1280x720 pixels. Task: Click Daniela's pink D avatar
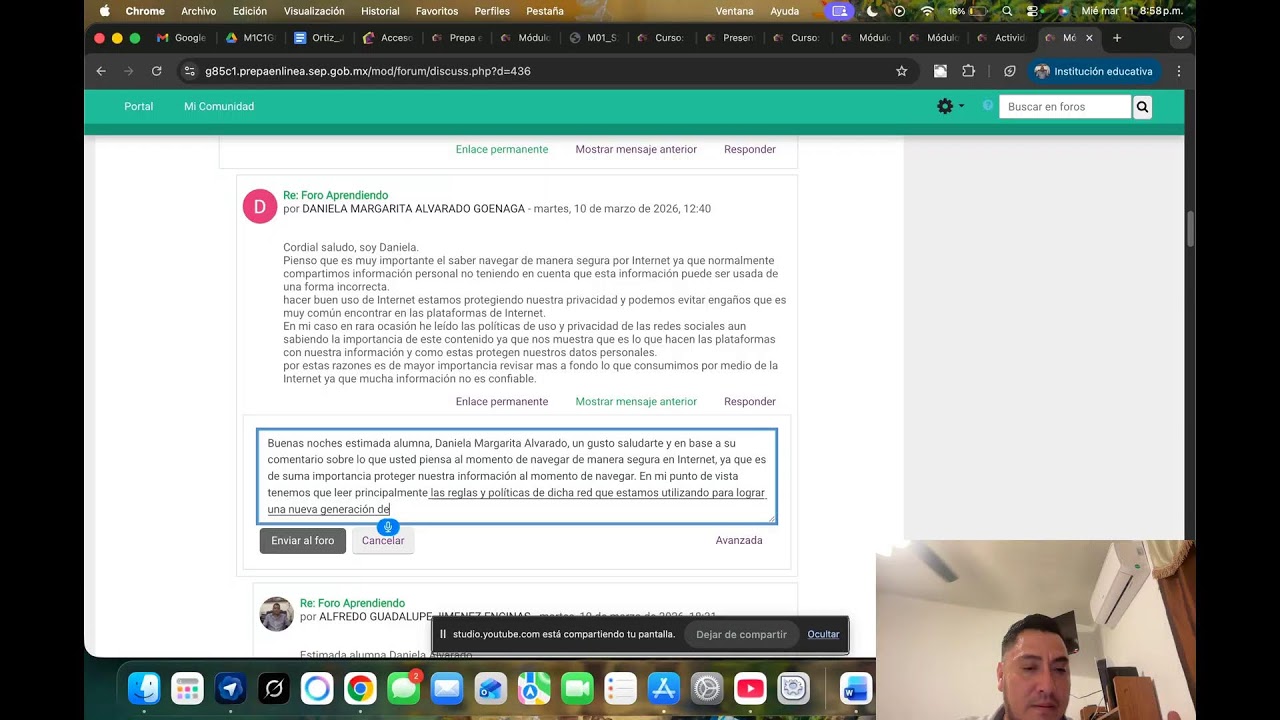pos(260,206)
